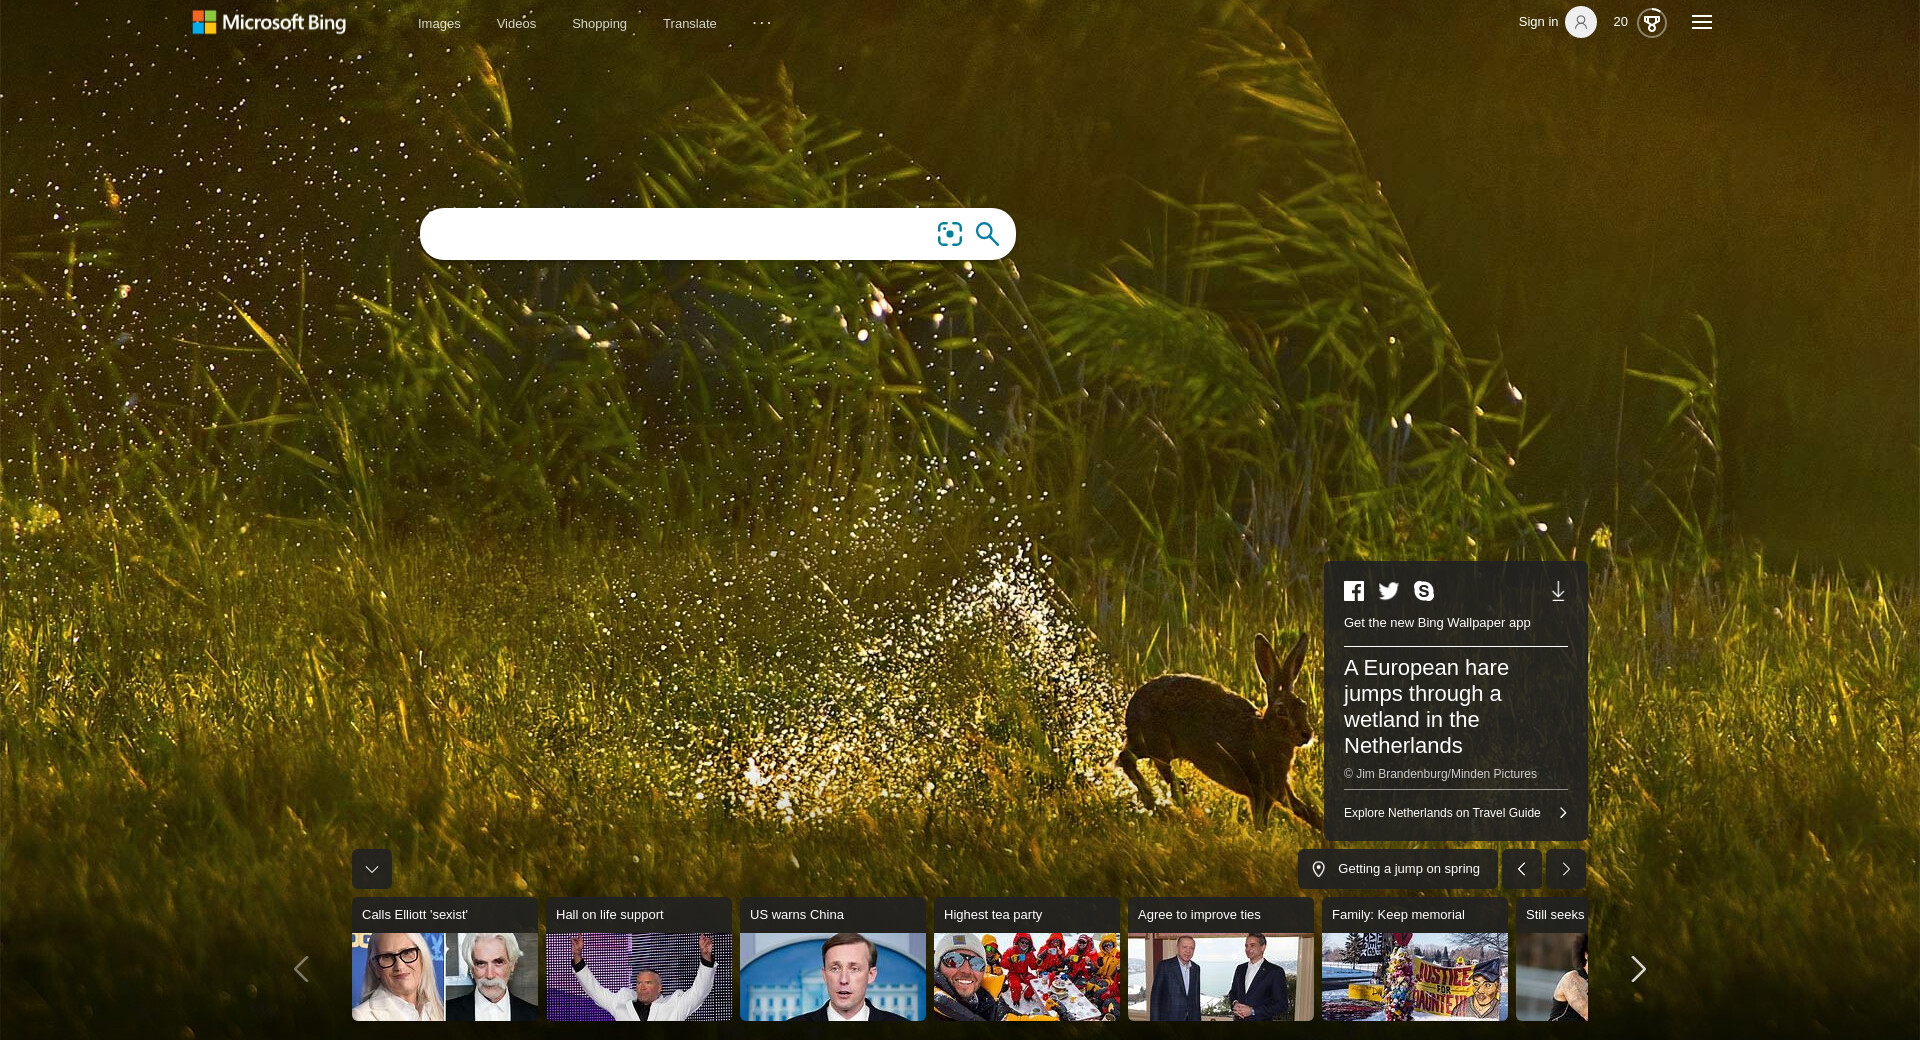Click the magnifying glass search icon
Screen dimensions: 1920x1040
point(987,234)
